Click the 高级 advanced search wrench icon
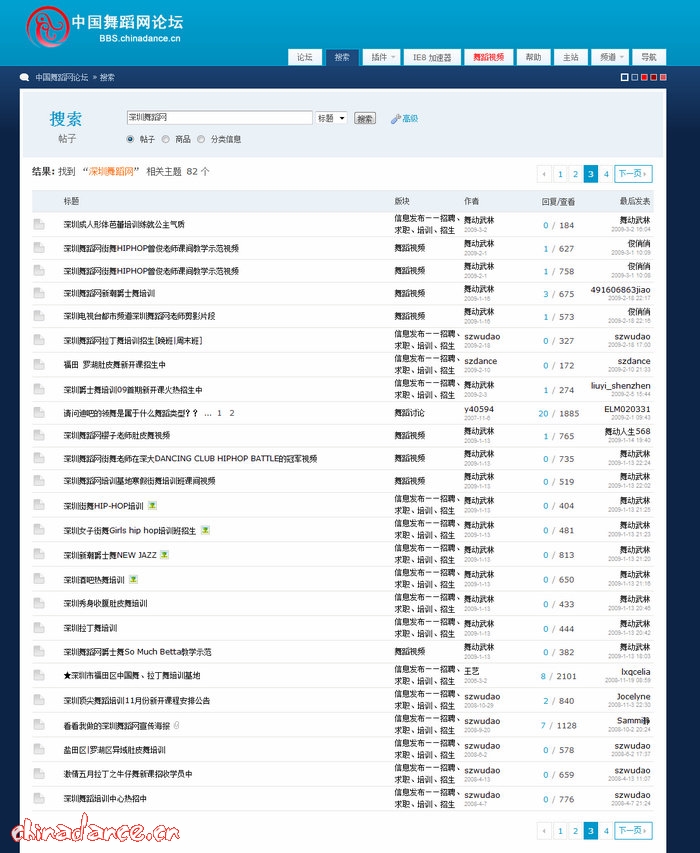 (395, 119)
